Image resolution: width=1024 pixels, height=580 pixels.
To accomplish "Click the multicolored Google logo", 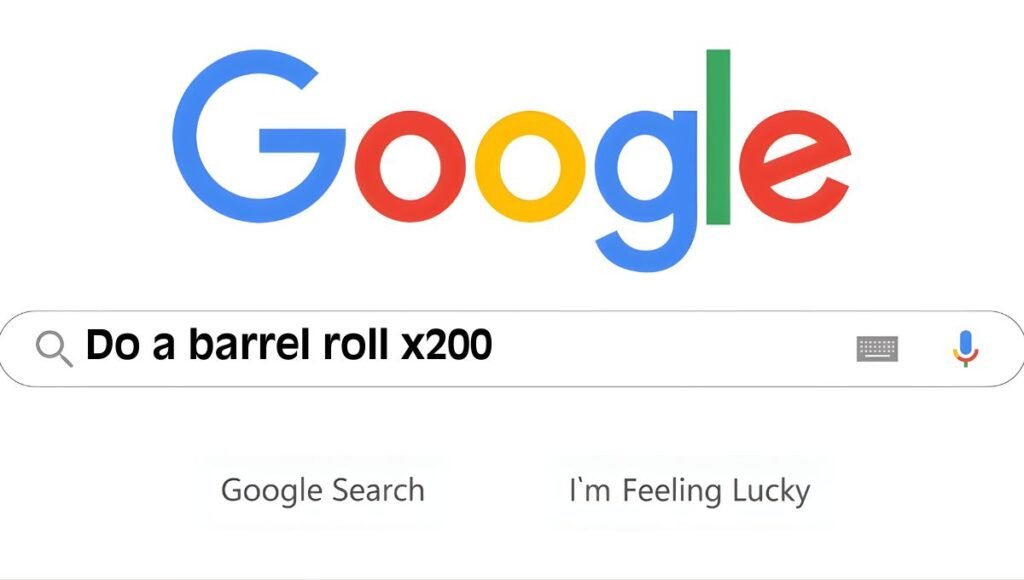I will click(511, 160).
